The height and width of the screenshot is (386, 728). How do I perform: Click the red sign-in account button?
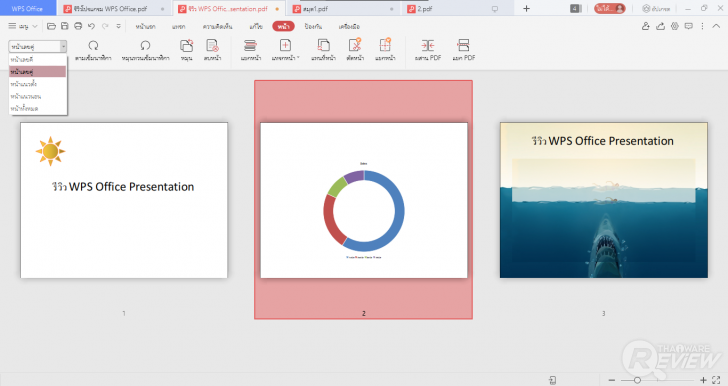coord(610,8)
